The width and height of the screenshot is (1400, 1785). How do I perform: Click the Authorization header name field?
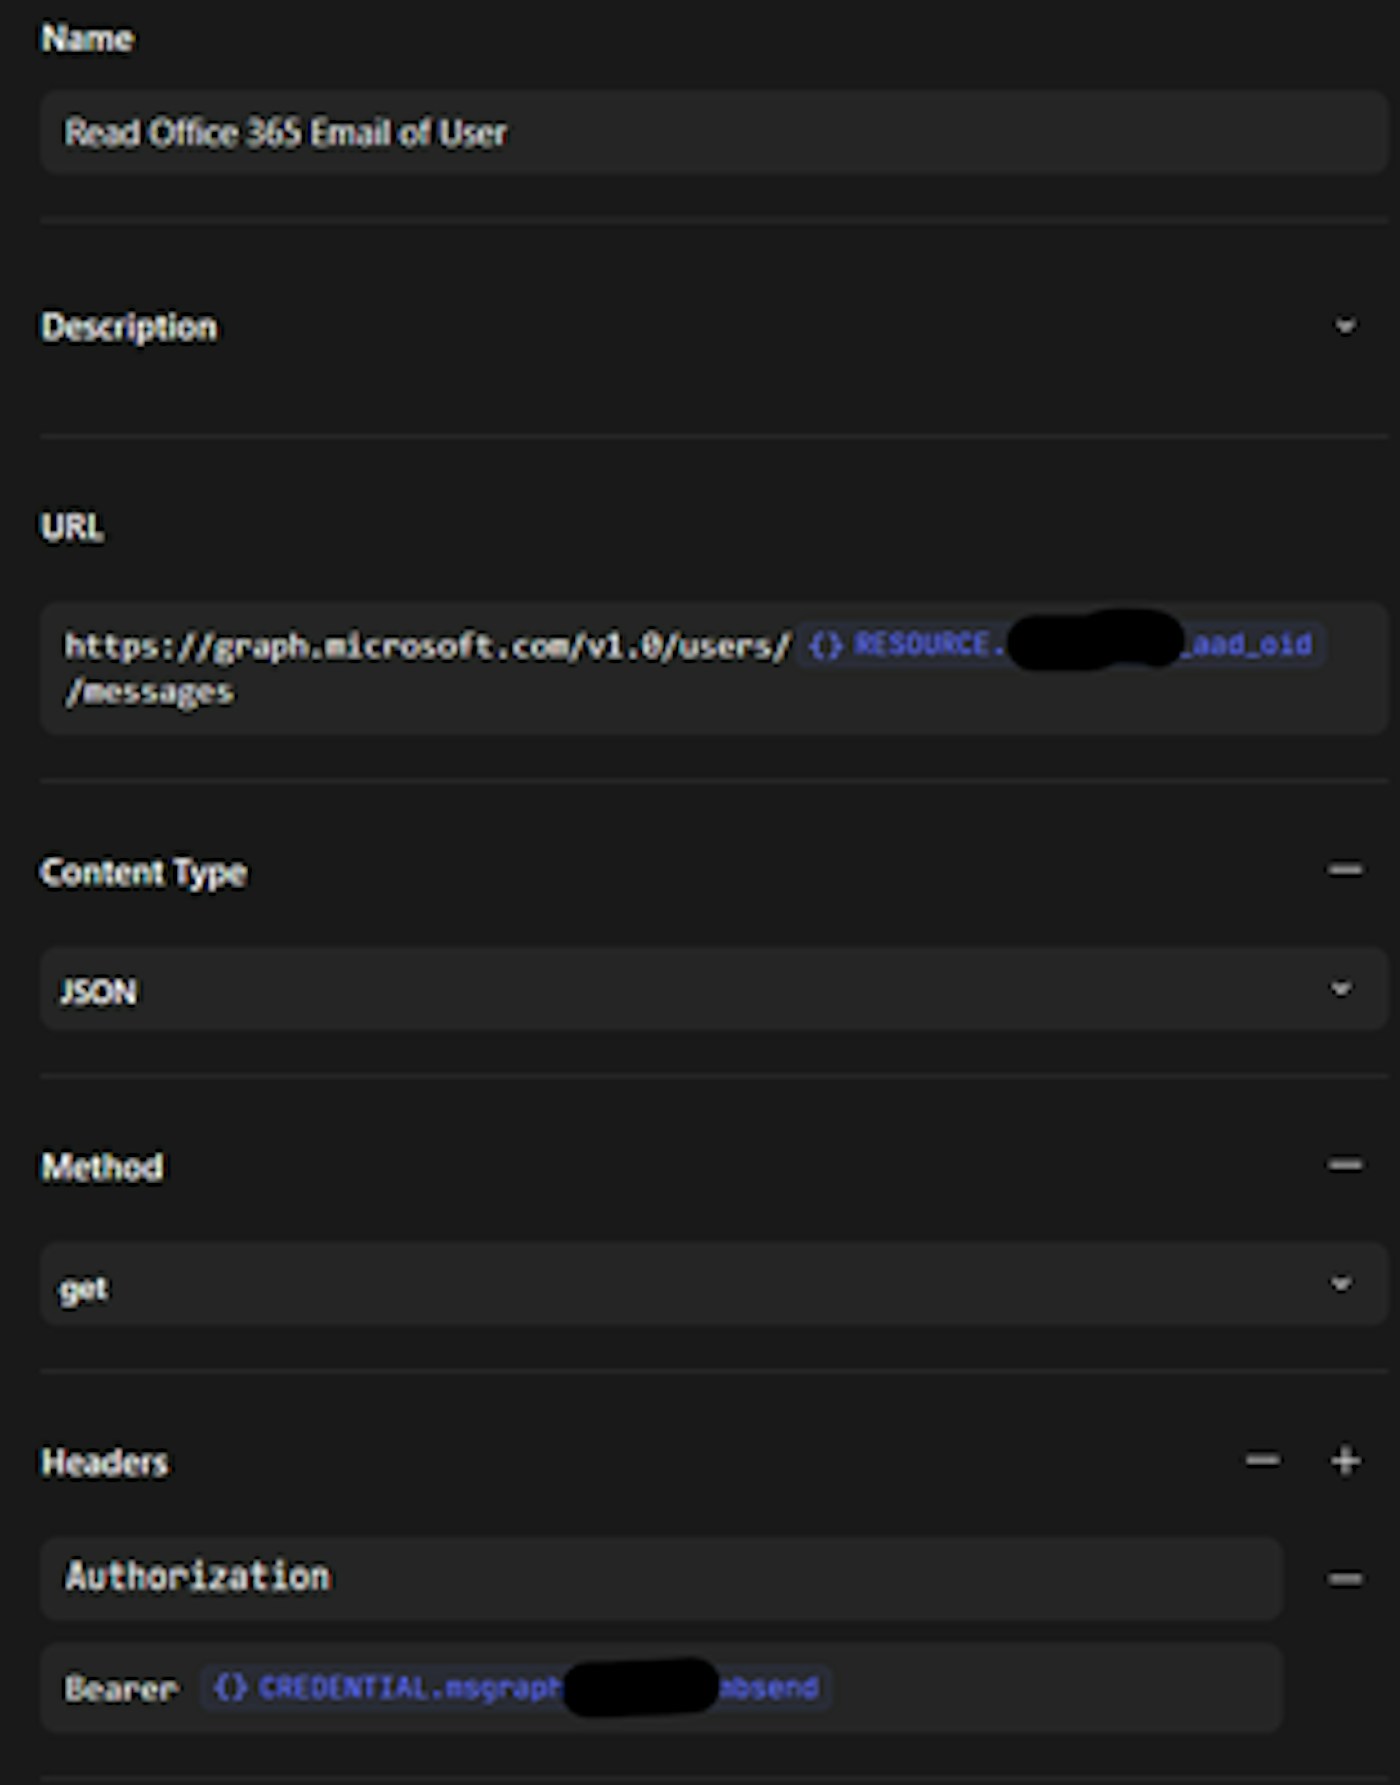(x=660, y=1577)
